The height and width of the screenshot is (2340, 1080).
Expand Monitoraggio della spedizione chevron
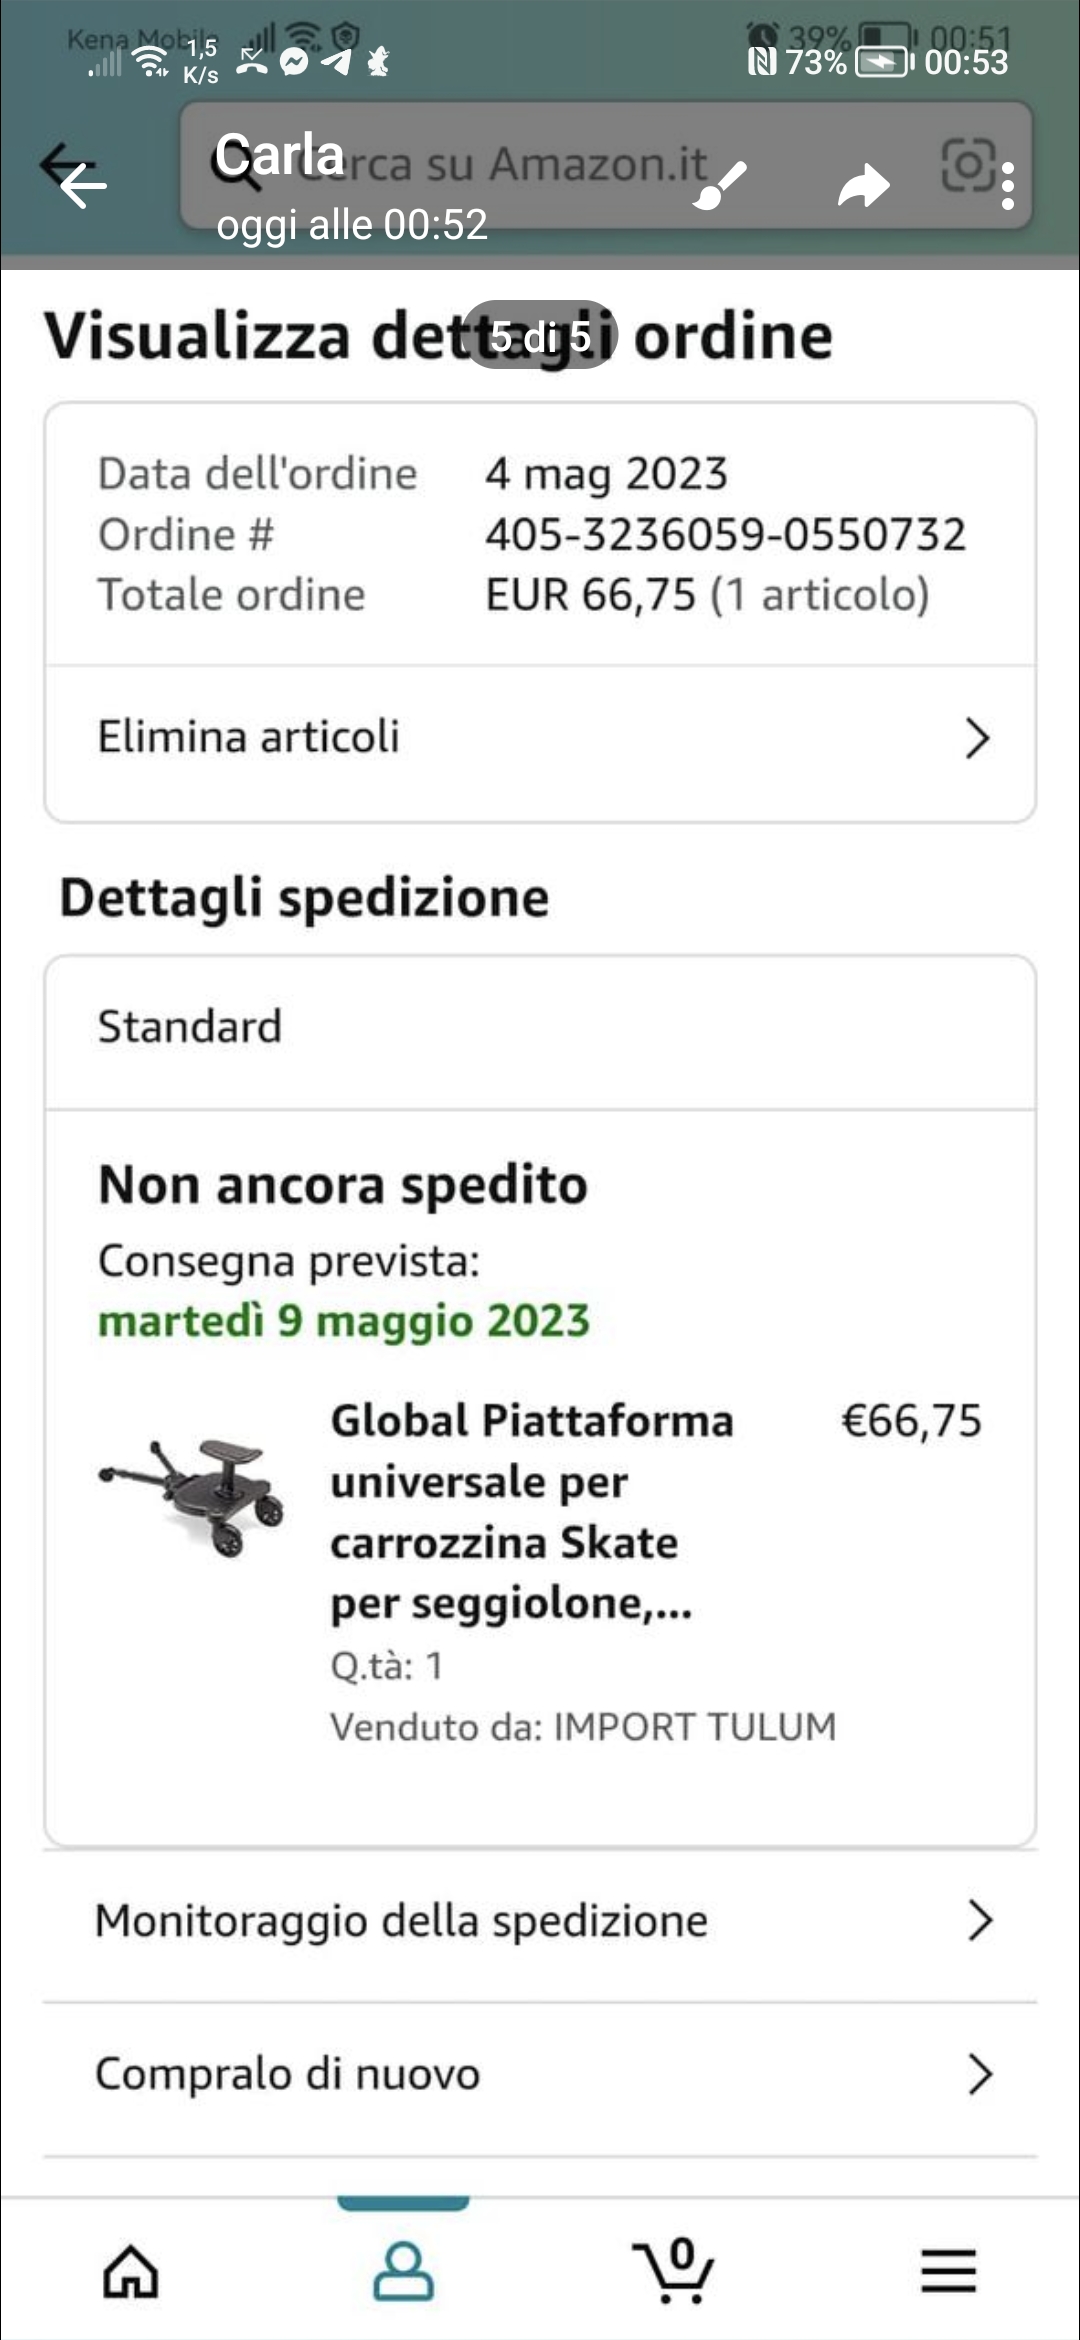(x=980, y=1920)
